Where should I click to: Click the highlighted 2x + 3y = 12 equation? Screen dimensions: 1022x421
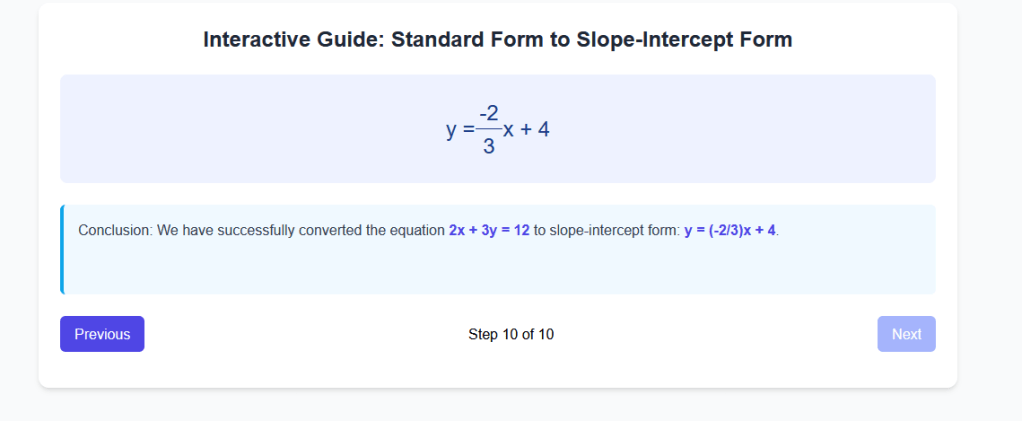click(489, 230)
